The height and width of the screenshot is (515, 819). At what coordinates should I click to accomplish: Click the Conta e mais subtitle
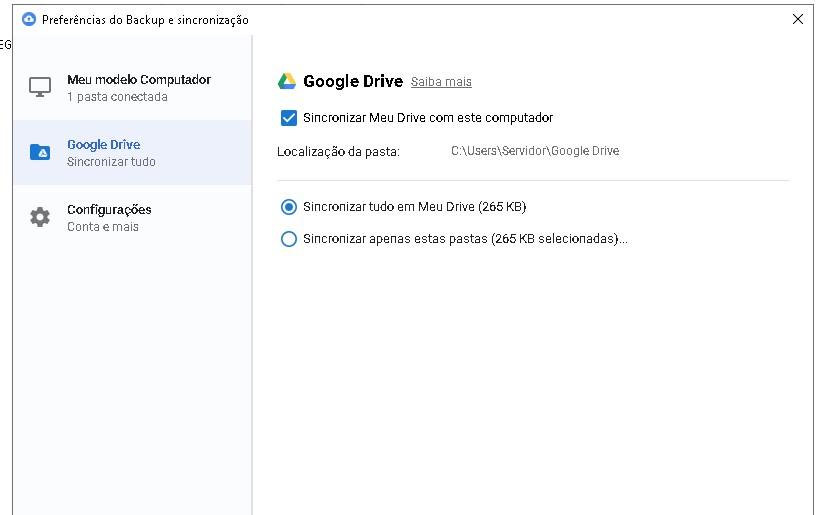(x=102, y=227)
